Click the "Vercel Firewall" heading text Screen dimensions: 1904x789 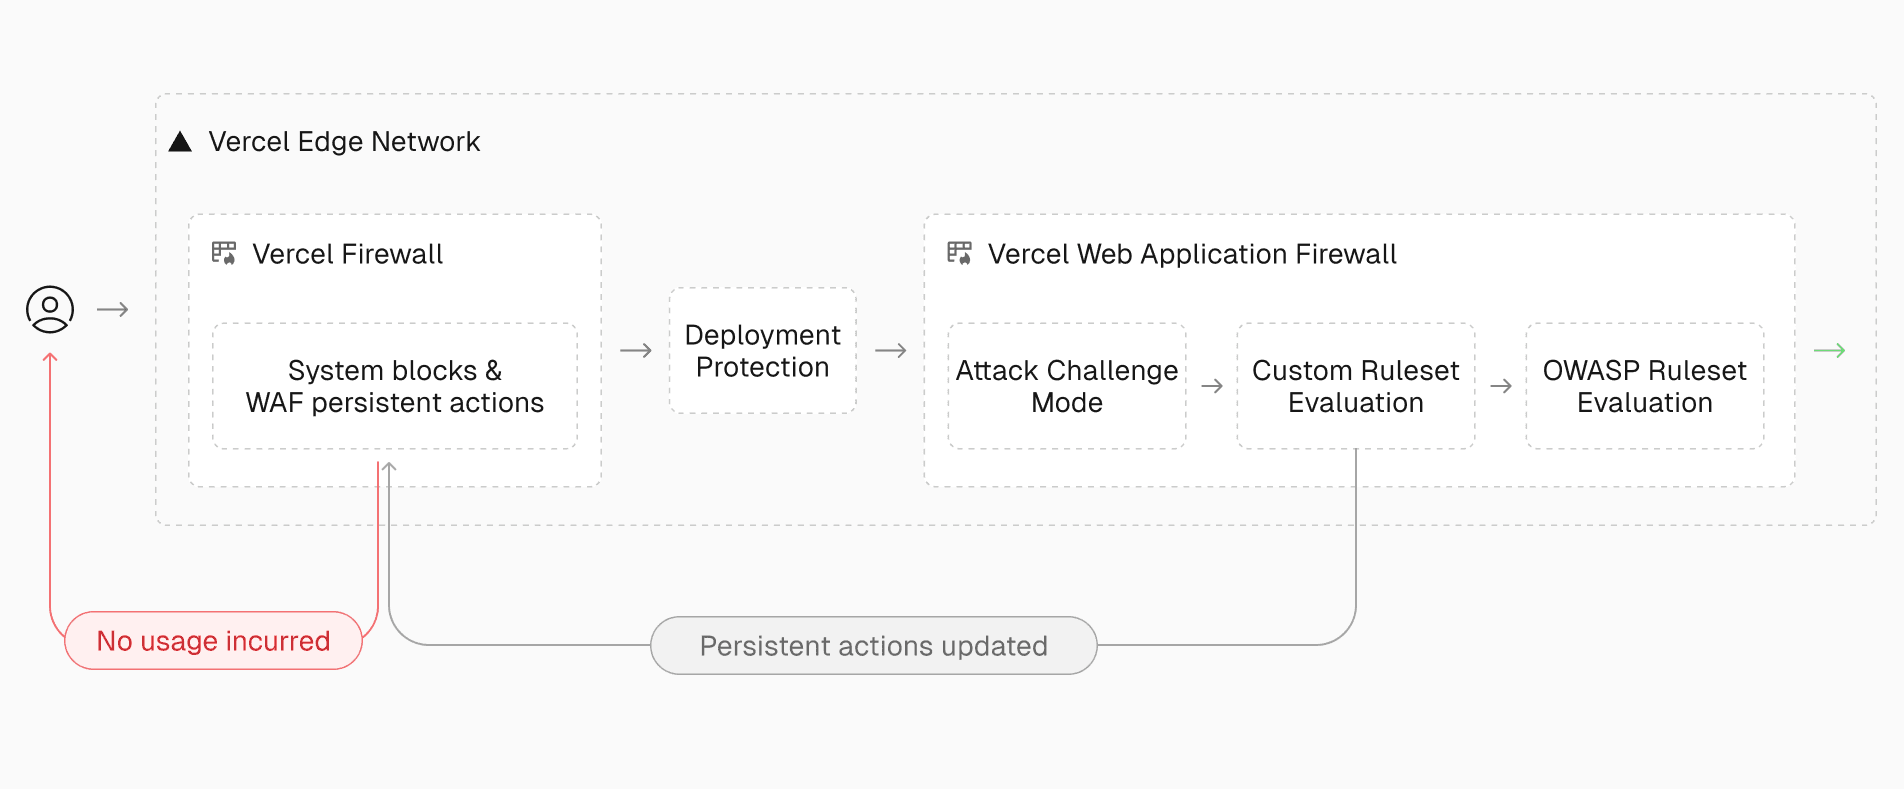347,254
